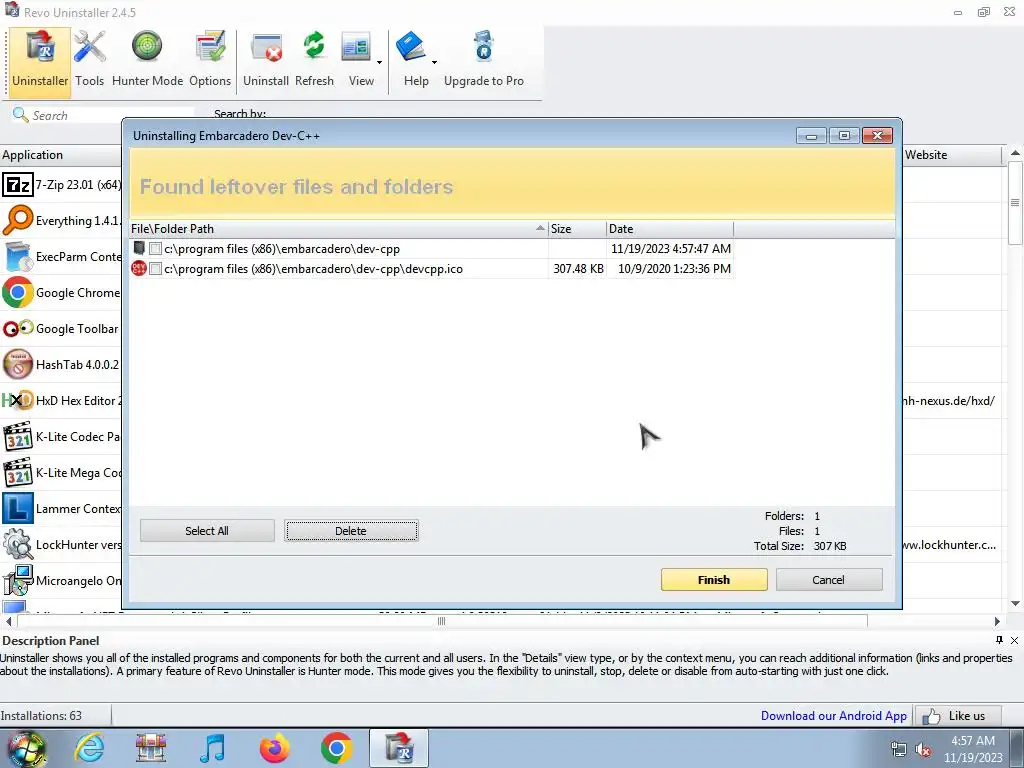This screenshot has height=768, width=1024.
Task: Click the View toolbar icon
Action: (x=356, y=48)
